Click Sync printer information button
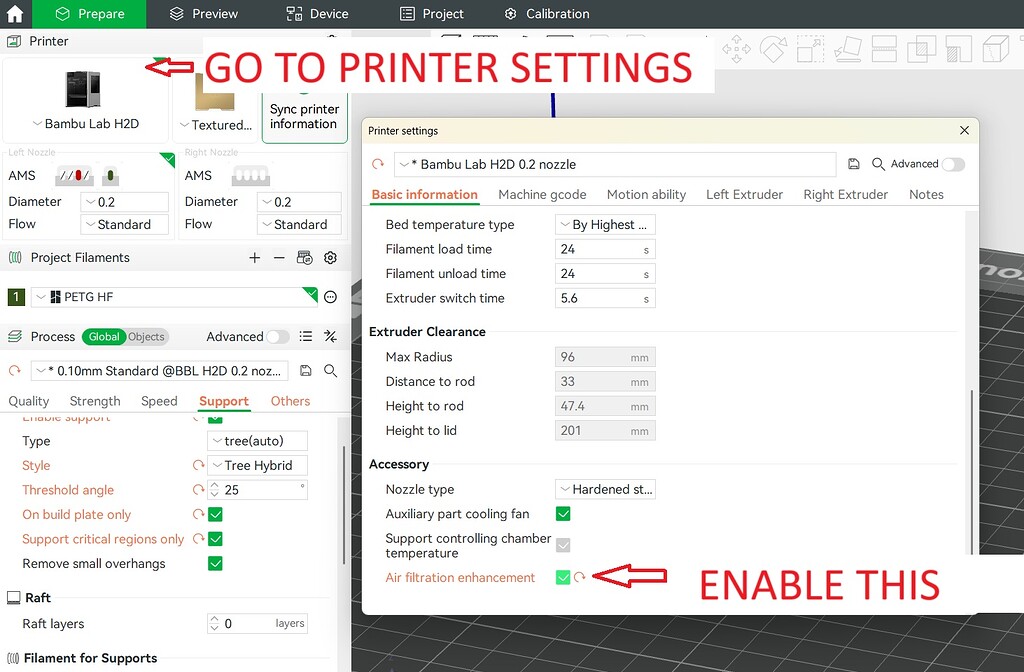Viewport: 1024px width, 672px height. tap(304, 116)
